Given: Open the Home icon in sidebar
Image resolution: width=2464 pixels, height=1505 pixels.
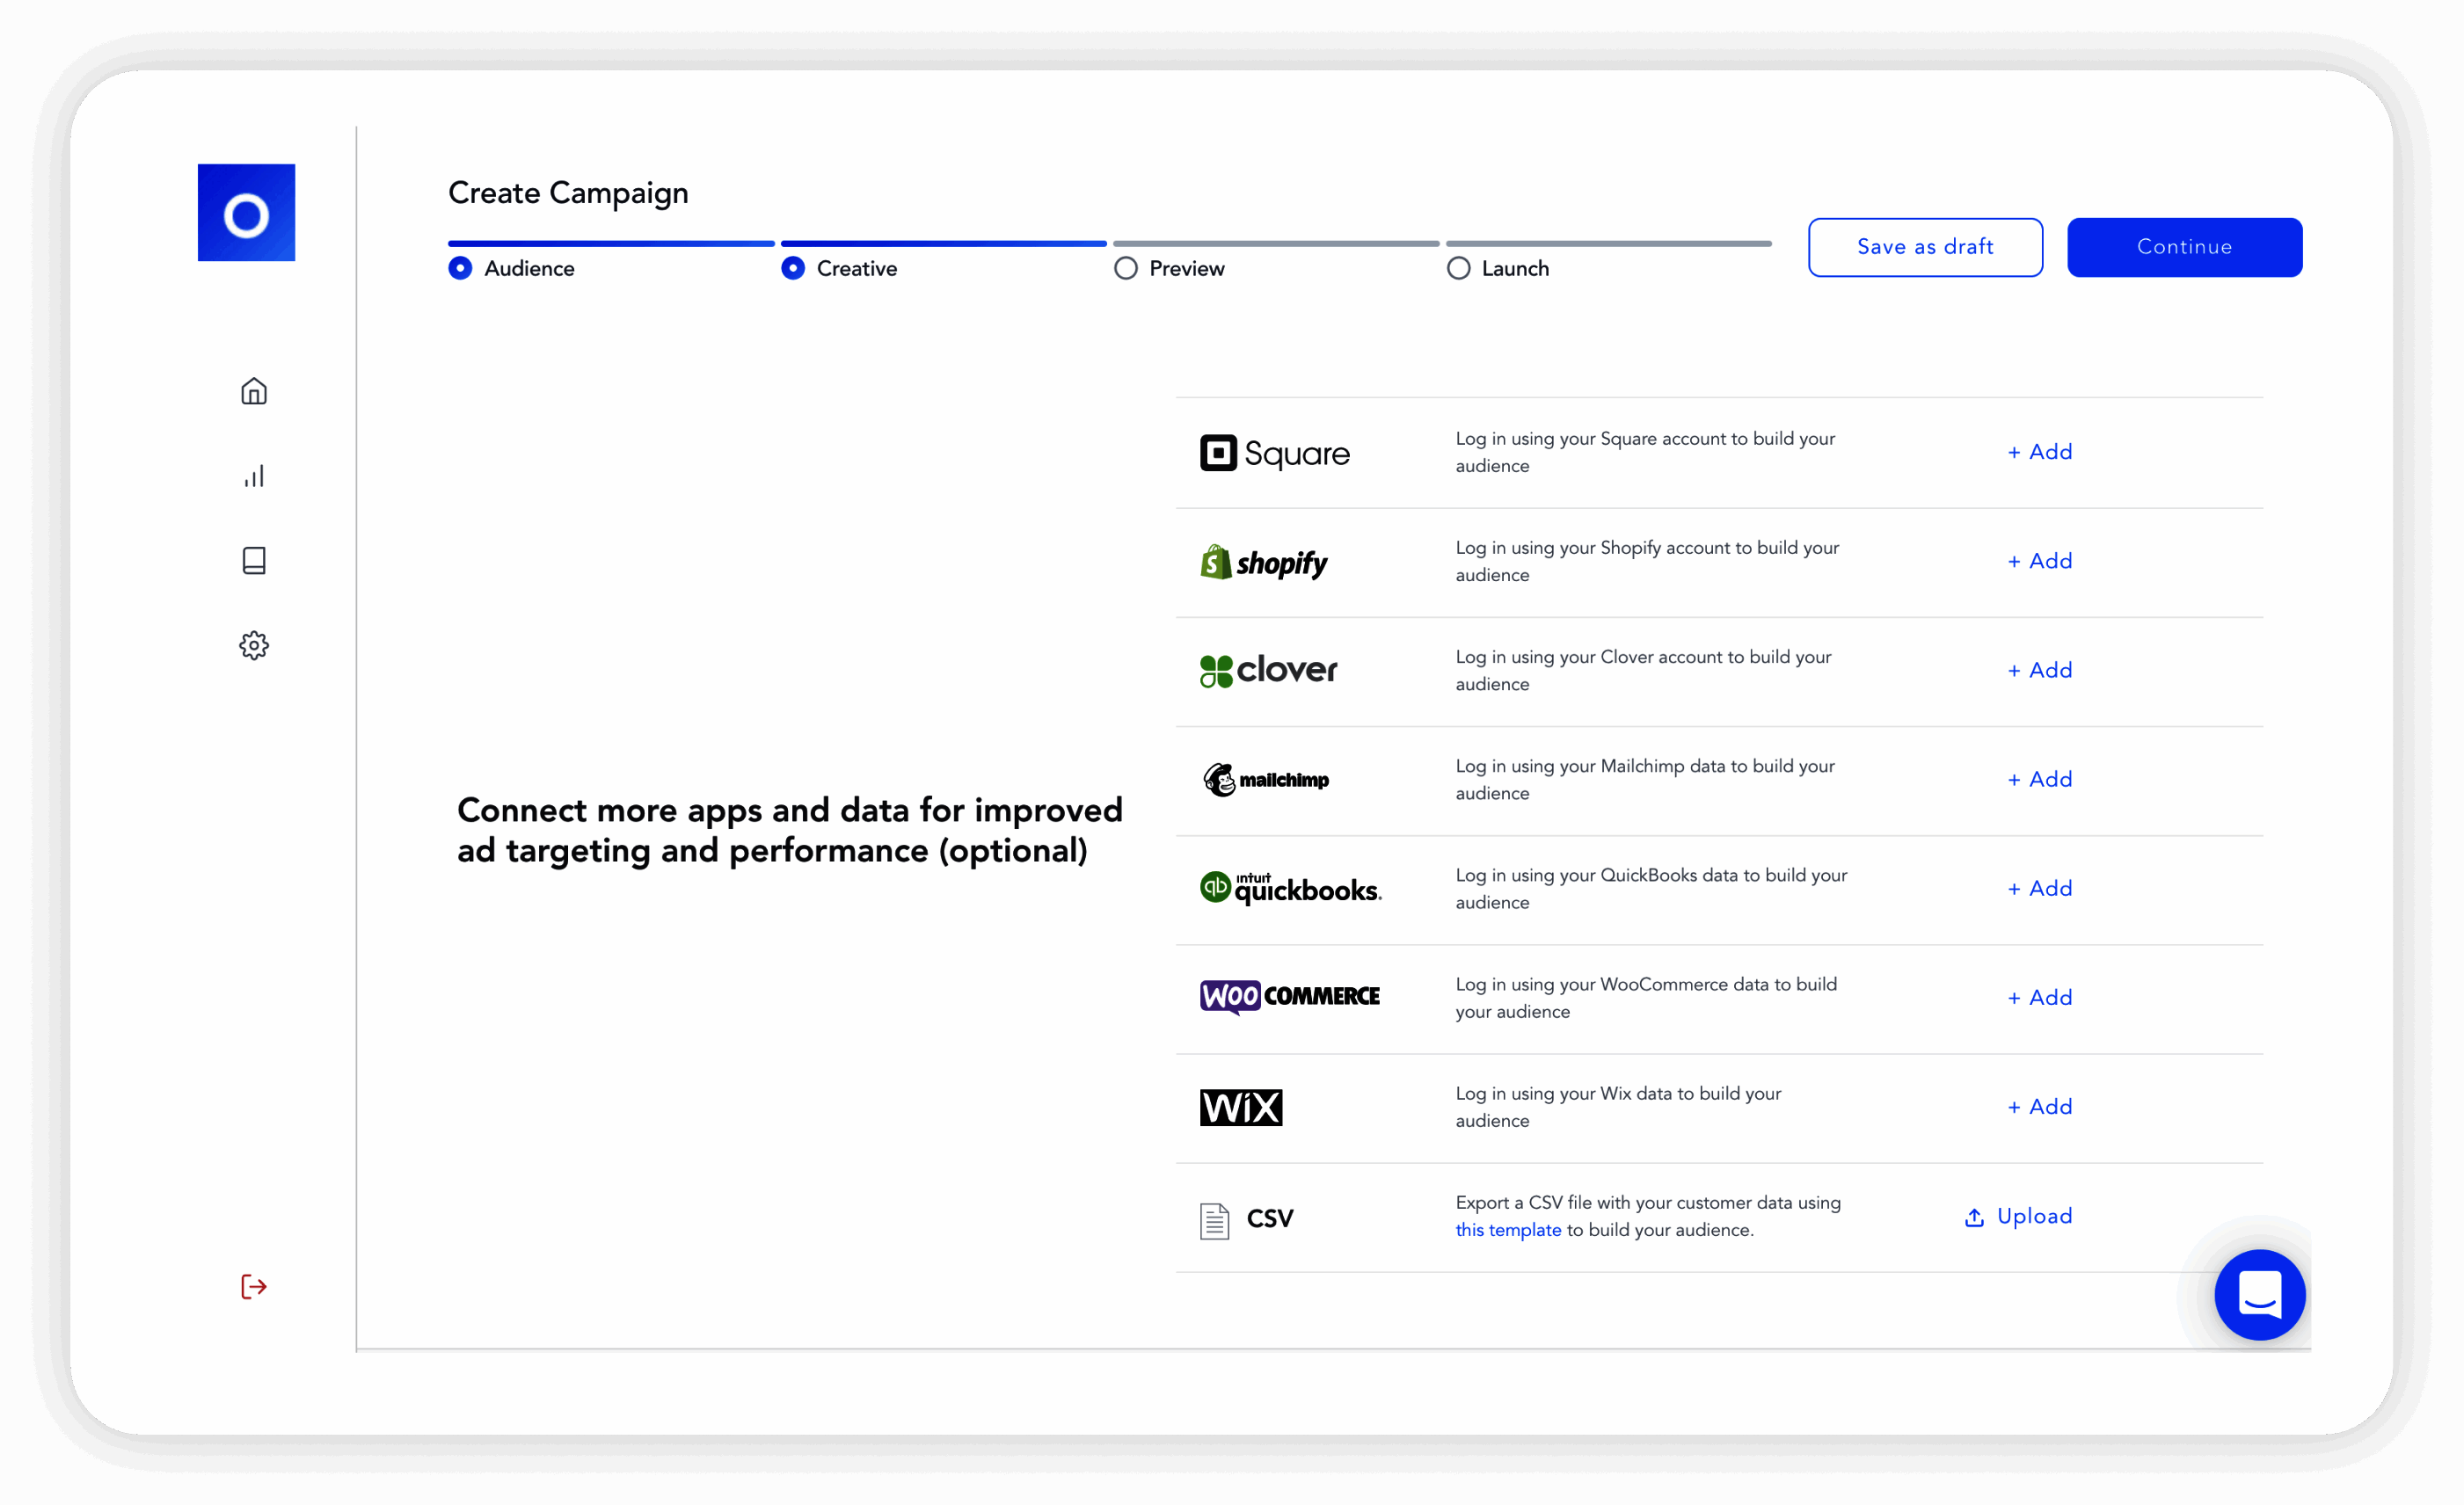Looking at the screenshot, I should [x=254, y=390].
